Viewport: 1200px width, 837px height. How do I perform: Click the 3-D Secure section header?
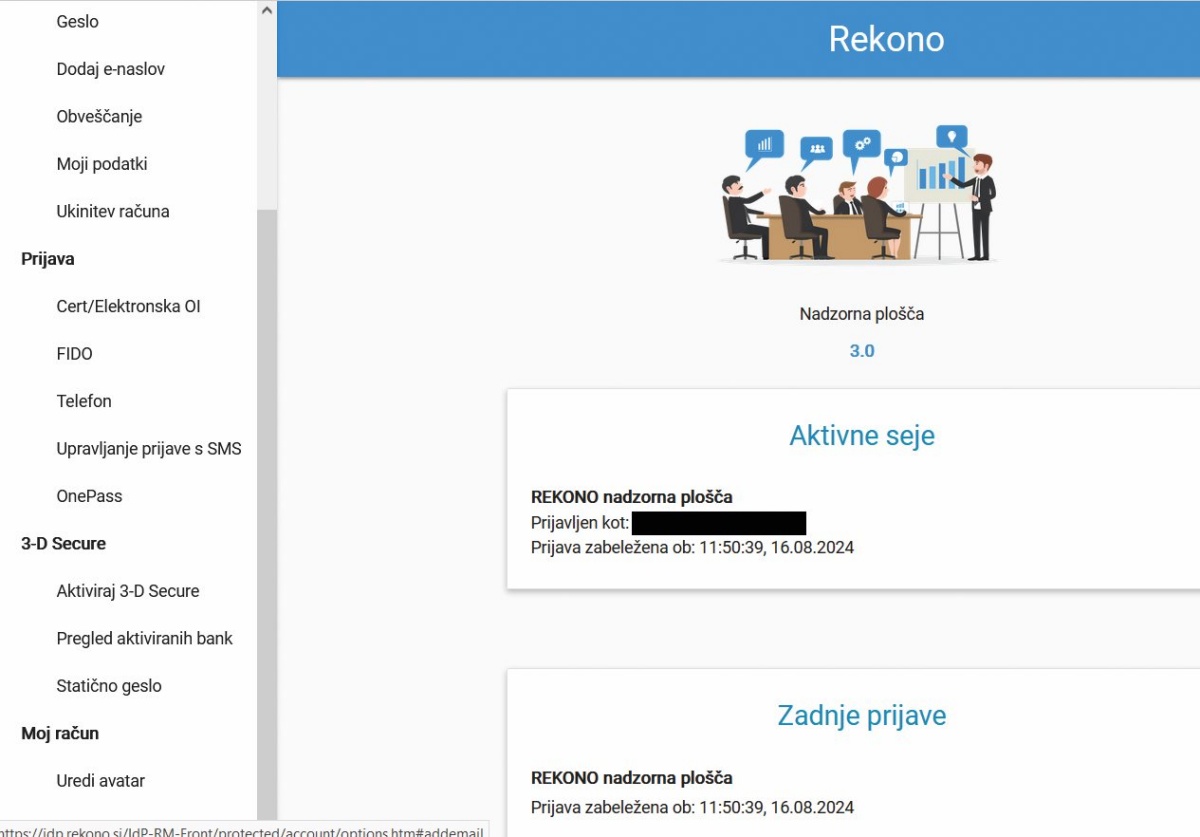(63, 544)
